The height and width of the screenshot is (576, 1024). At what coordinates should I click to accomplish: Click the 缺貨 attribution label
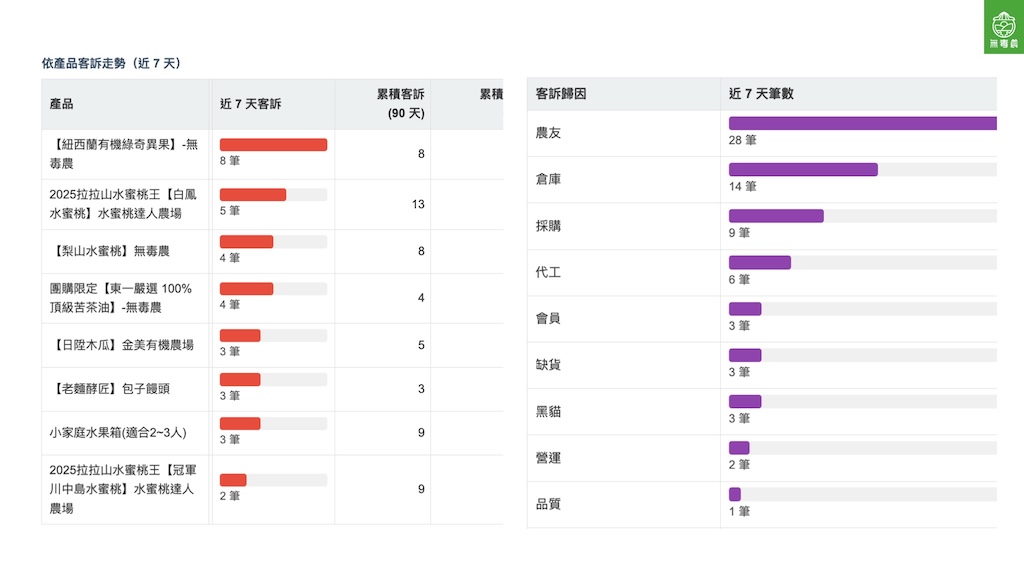click(x=548, y=365)
